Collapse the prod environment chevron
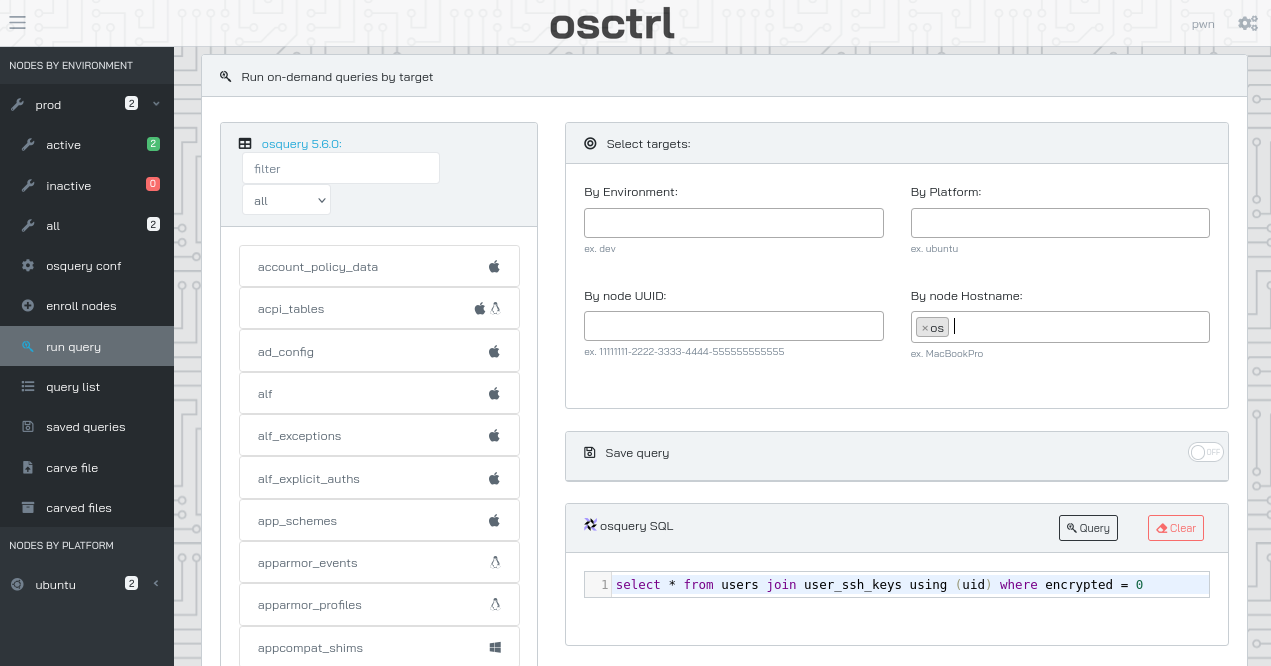This screenshot has width=1271, height=666. pos(156,104)
